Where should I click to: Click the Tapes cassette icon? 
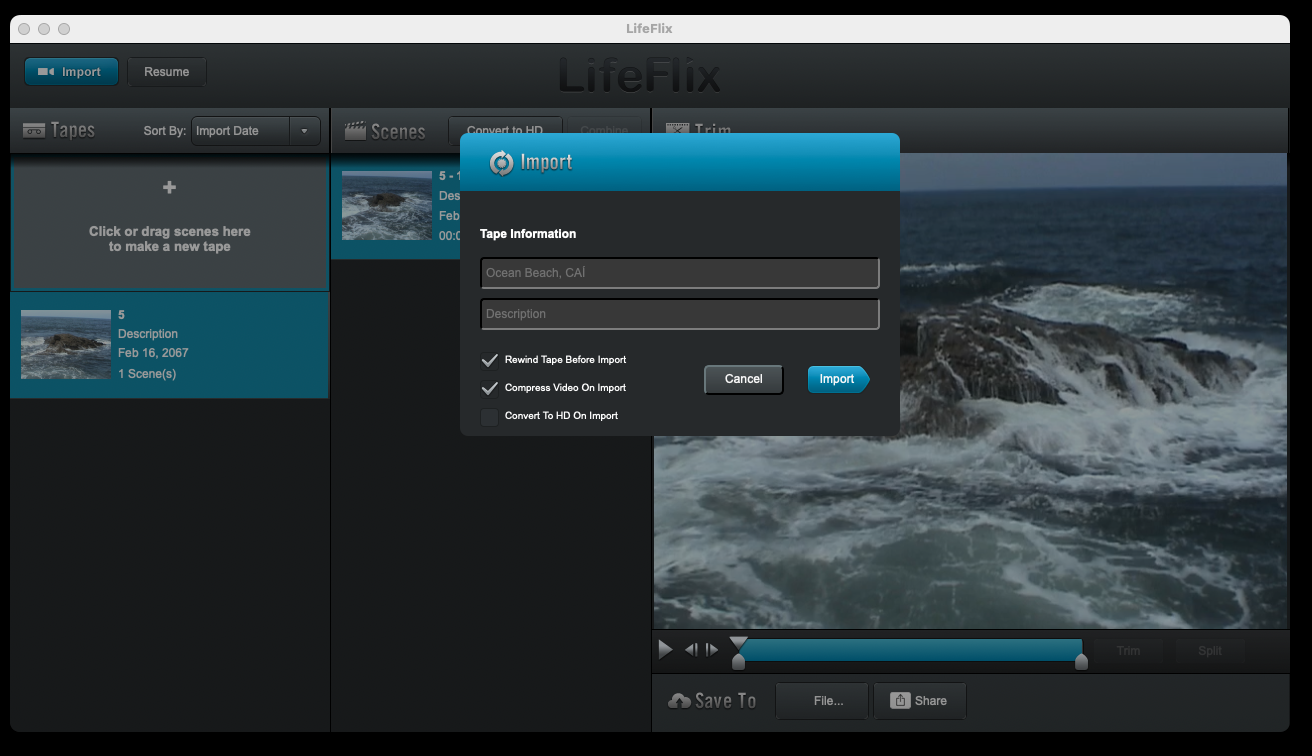click(x=34, y=131)
